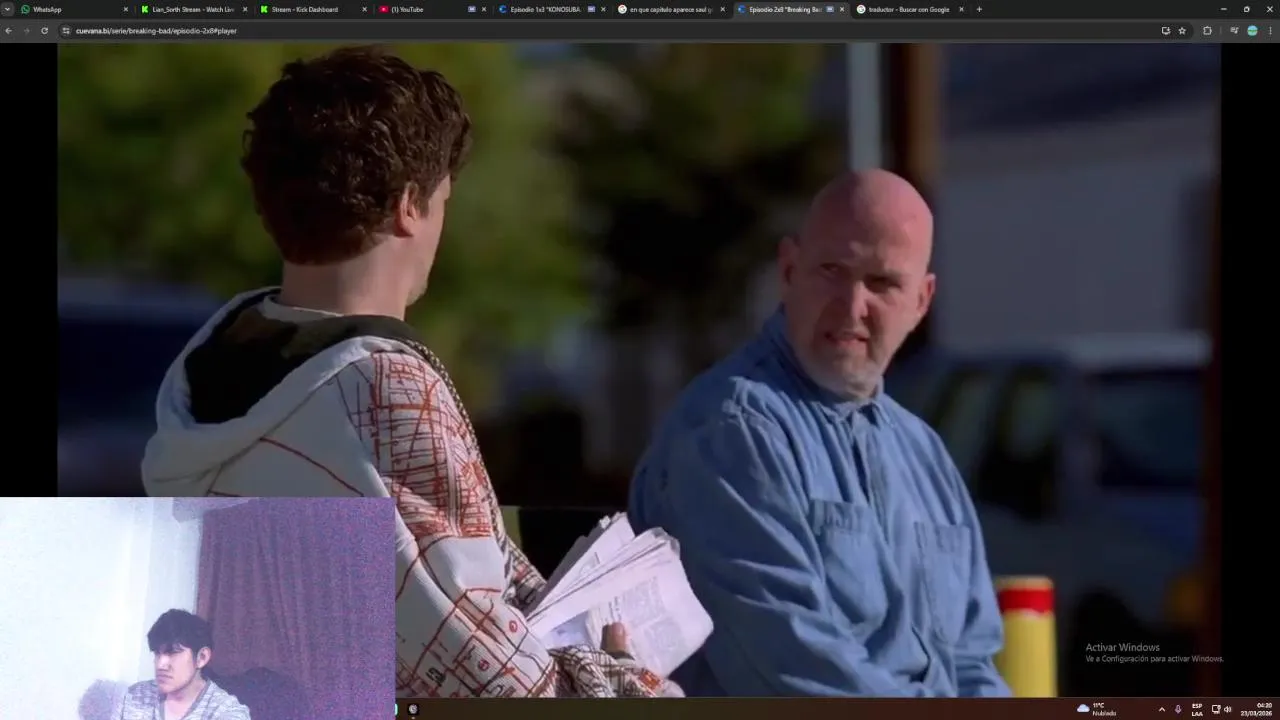This screenshot has width=1280, height=720.
Task: Expand hidden system tray icons
Action: 1161,709
